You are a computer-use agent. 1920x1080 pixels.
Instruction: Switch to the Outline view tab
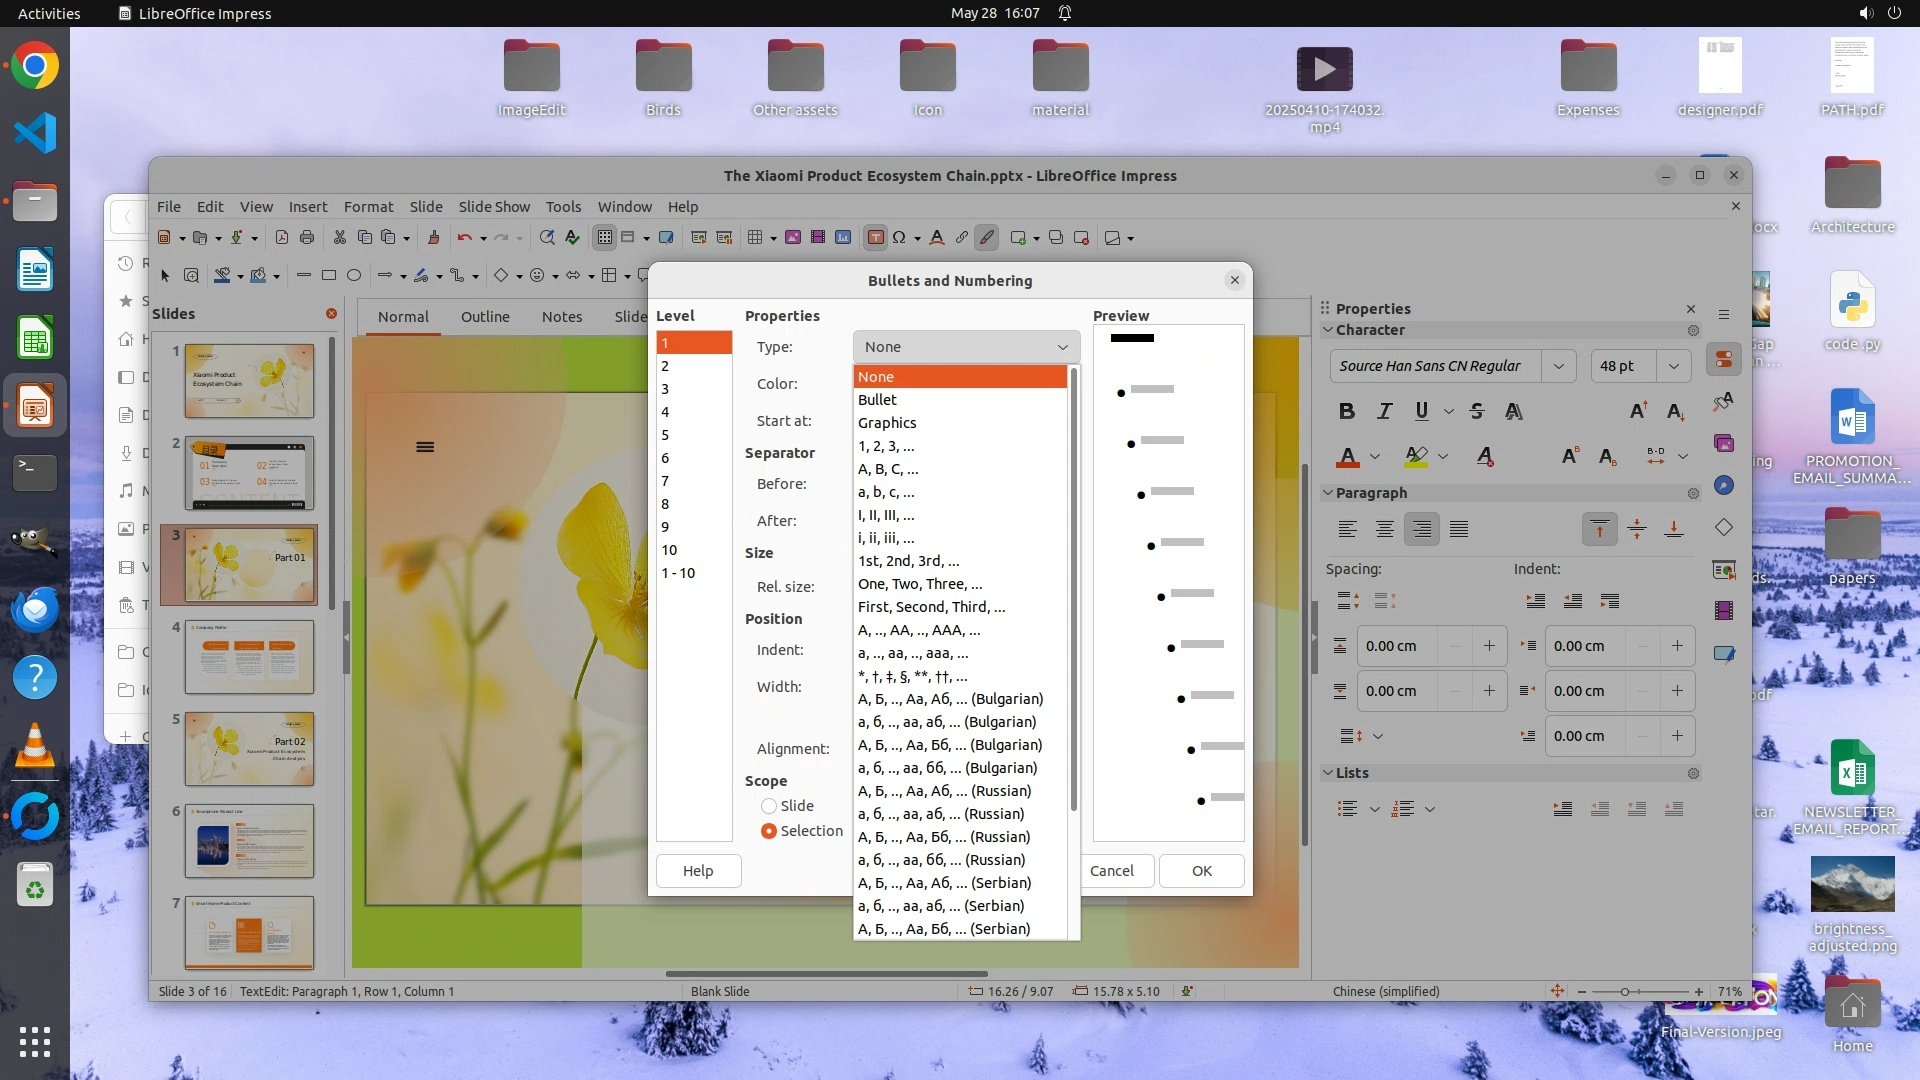pyautogui.click(x=485, y=317)
